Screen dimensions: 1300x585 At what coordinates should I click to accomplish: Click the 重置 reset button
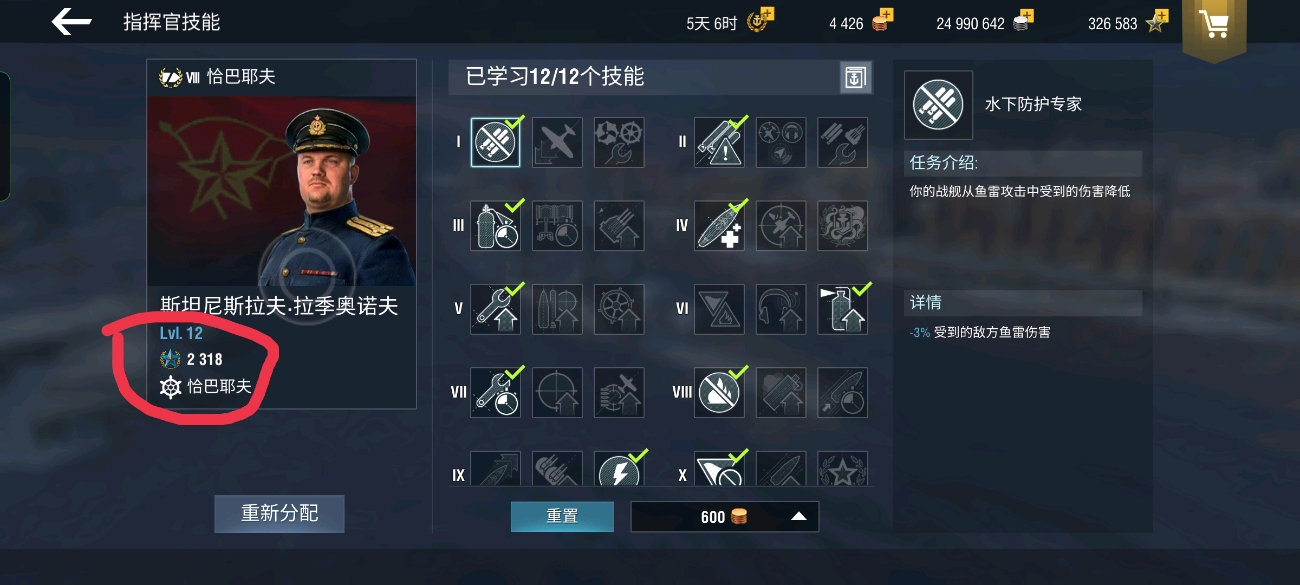[562, 516]
